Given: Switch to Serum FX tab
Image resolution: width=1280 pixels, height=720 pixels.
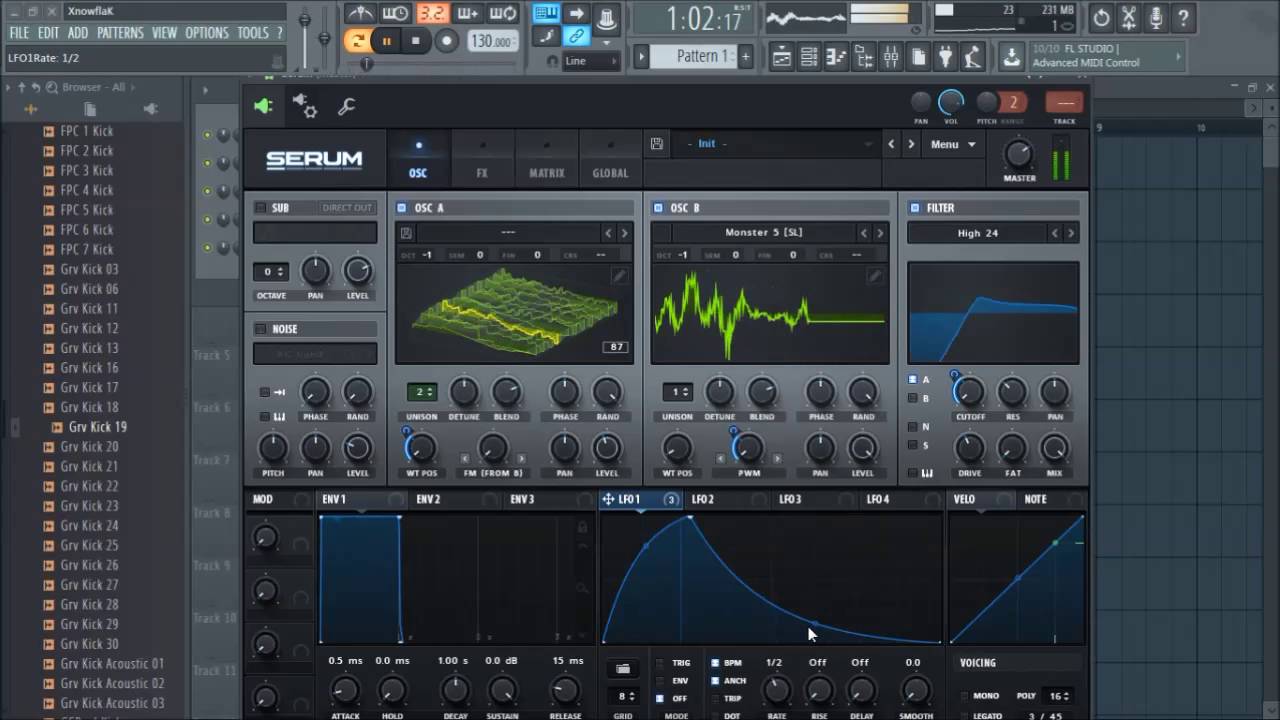Looking at the screenshot, I should pyautogui.click(x=482, y=158).
